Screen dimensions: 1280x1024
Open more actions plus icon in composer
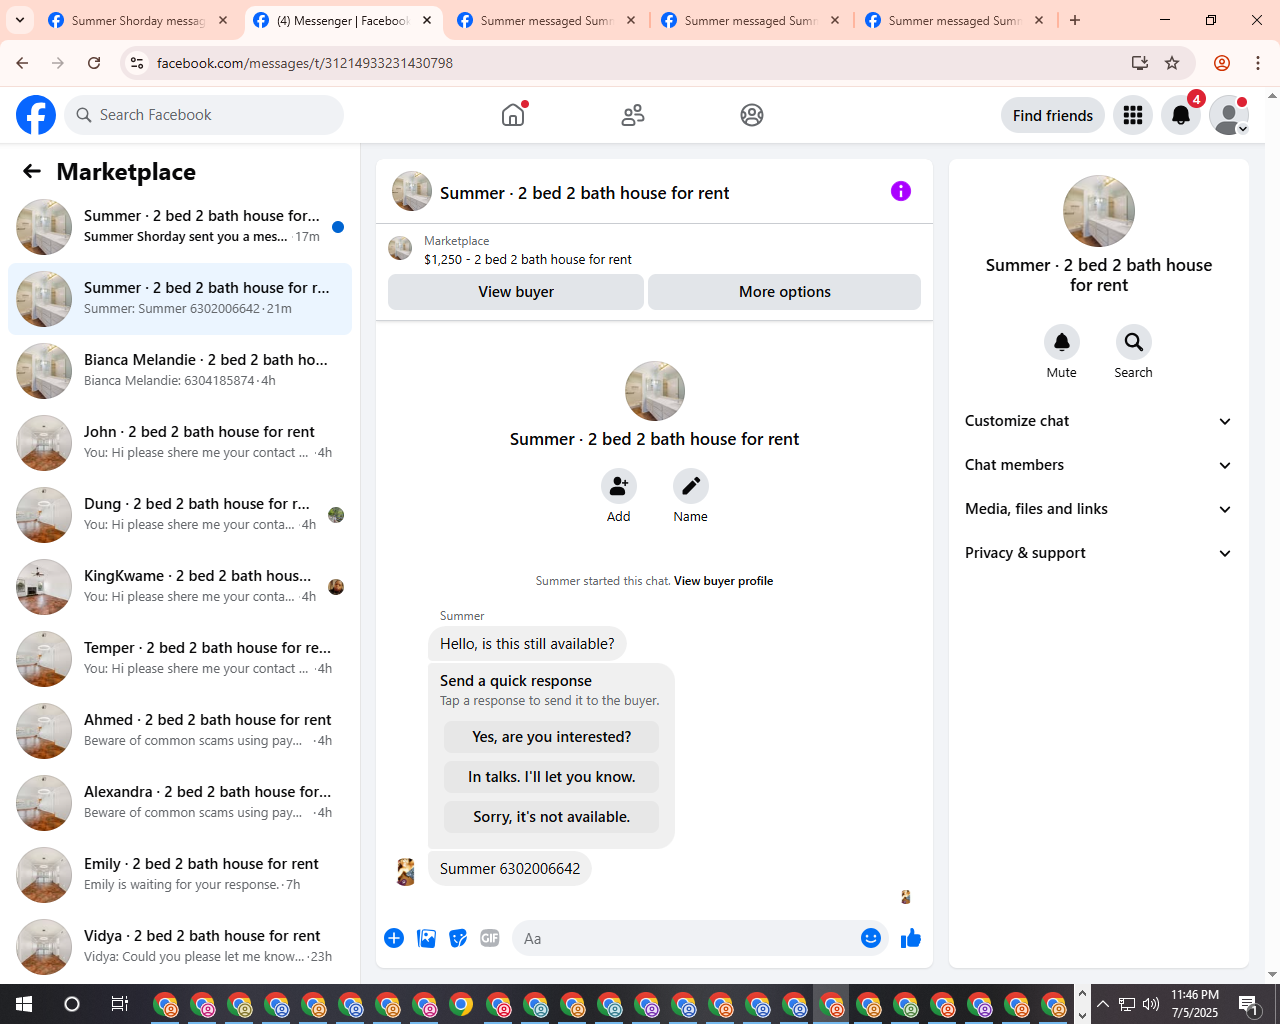tap(394, 938)
